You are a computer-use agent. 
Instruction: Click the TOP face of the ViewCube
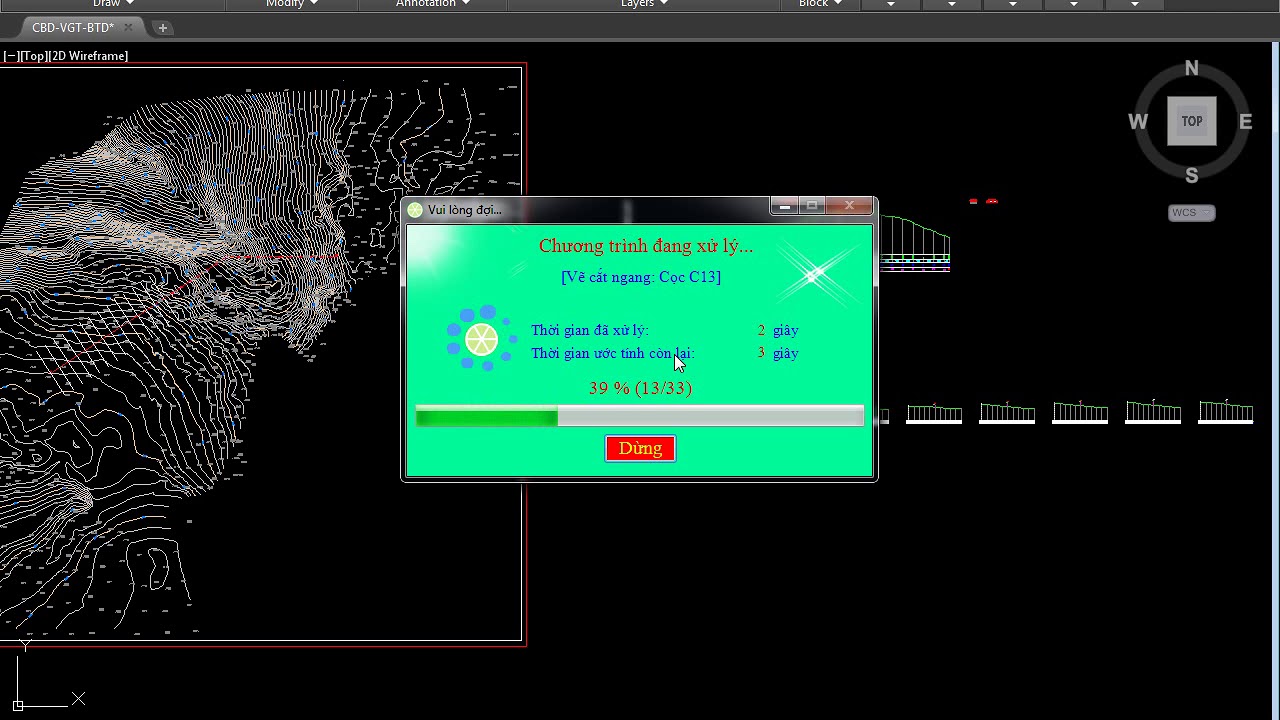[x=1192, y=121]
